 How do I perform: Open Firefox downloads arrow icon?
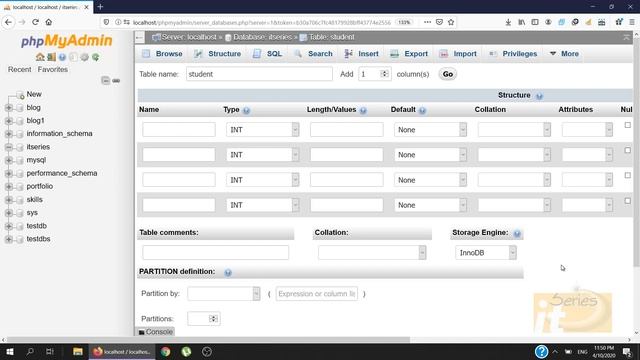pyautogui.click(x=508, y=22)
